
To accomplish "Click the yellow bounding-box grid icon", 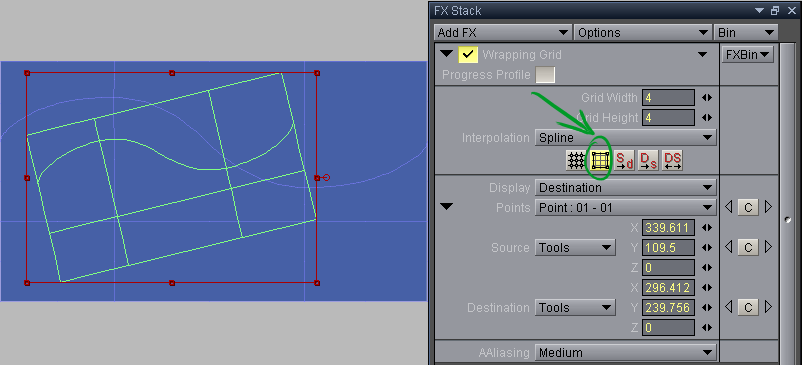I will click(x=600, y=161).
